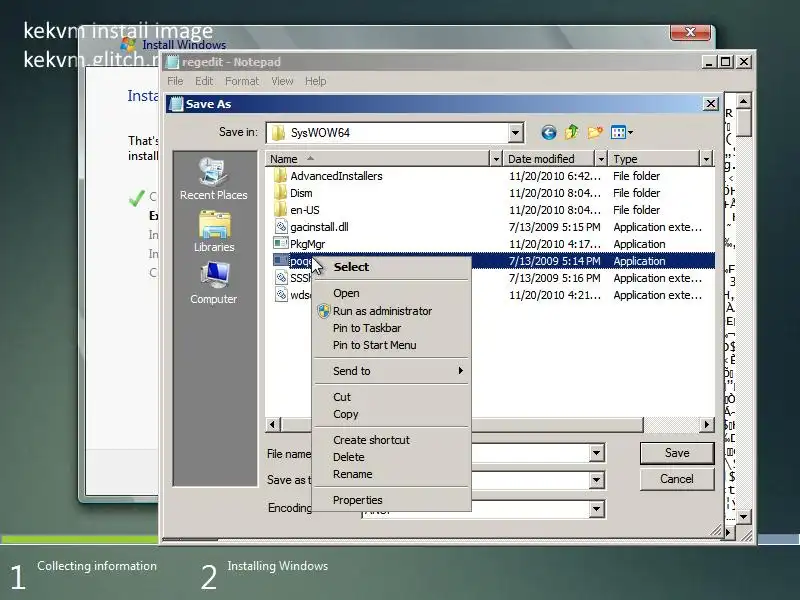Click the File name input field
The height and width of the screenshot is (600, 800).
tap(483, 453)
